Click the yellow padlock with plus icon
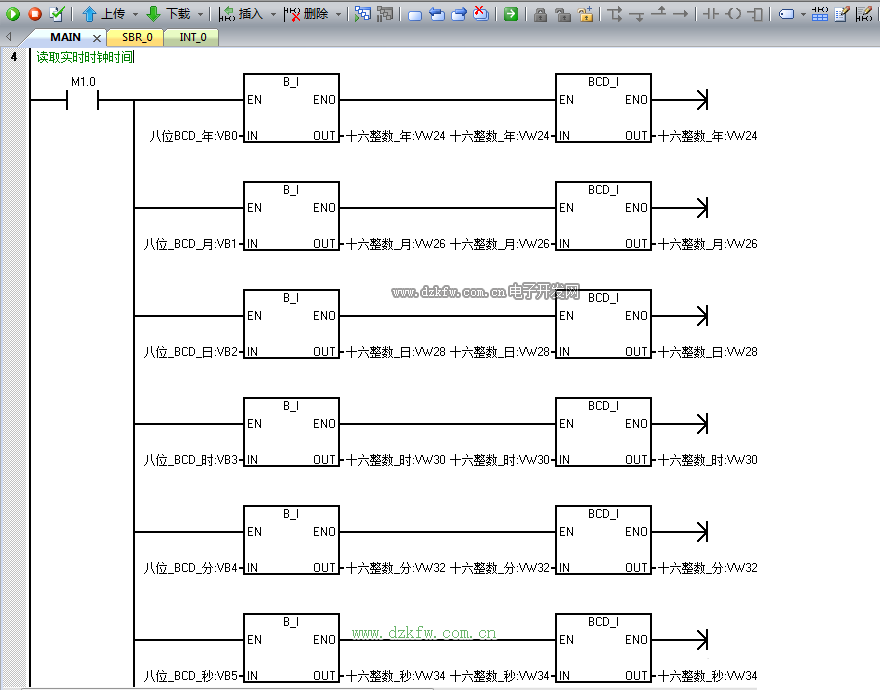This screenshot has width=880, height=690. click(586, 14)
